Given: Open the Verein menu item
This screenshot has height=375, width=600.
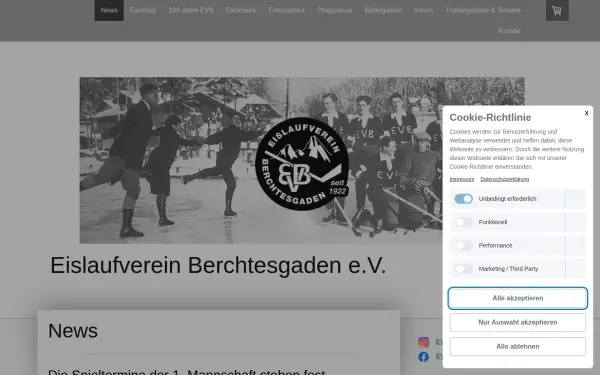Looking at the screenshot, I should [x=423, y=10].
